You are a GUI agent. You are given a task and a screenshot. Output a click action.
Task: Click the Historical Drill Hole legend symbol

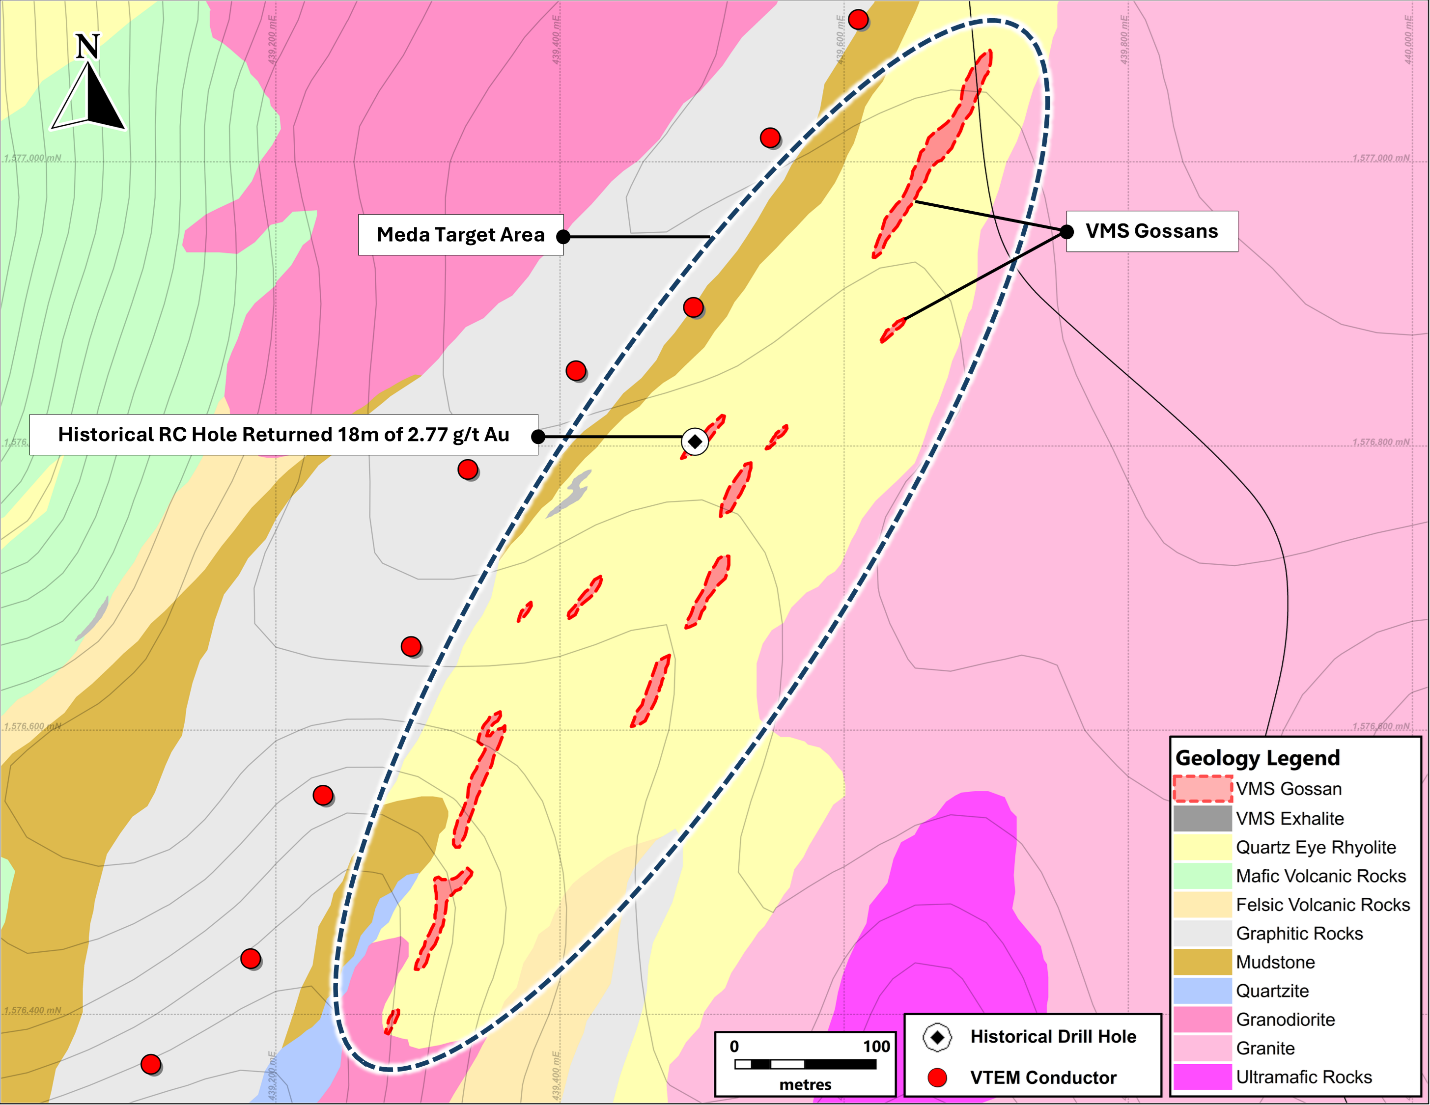coord(937,1037)
